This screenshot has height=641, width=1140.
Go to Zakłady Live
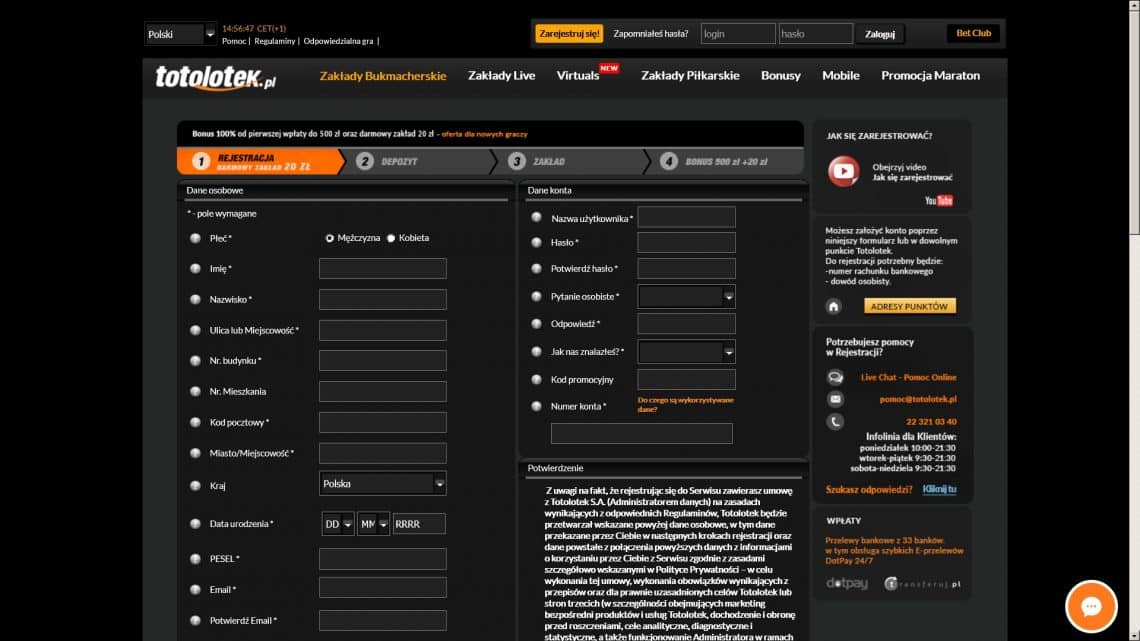coord(502,76)
